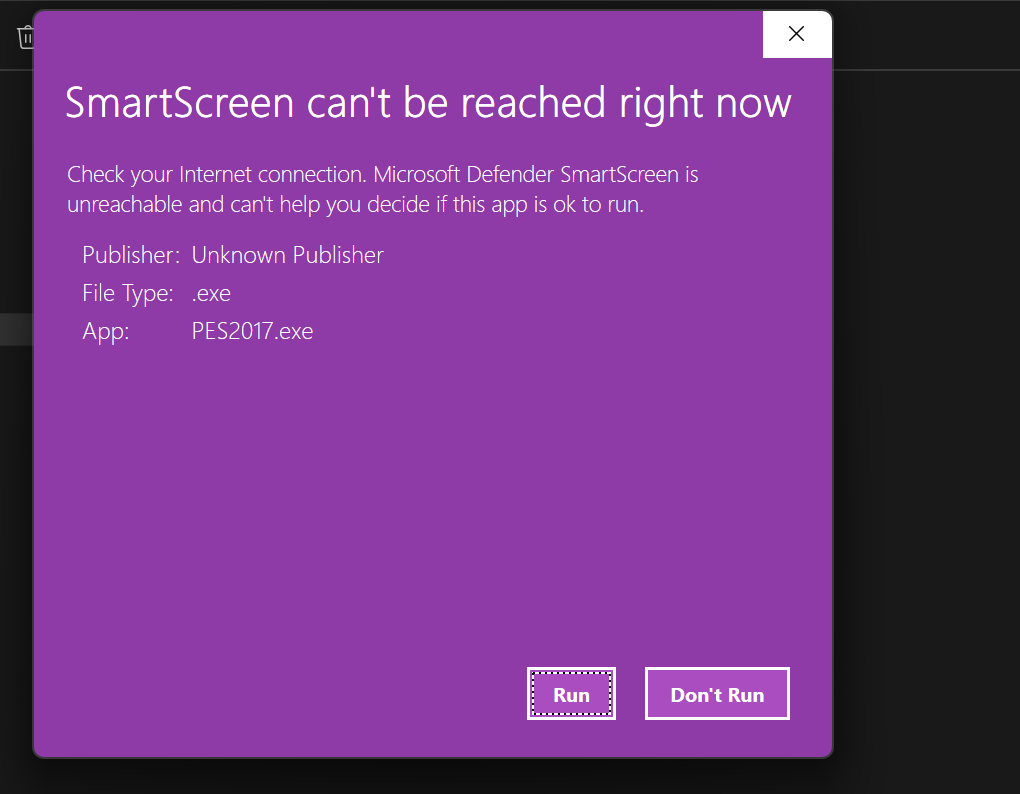
Task: Select the "App:" label
Action: [x=106, y=331]
